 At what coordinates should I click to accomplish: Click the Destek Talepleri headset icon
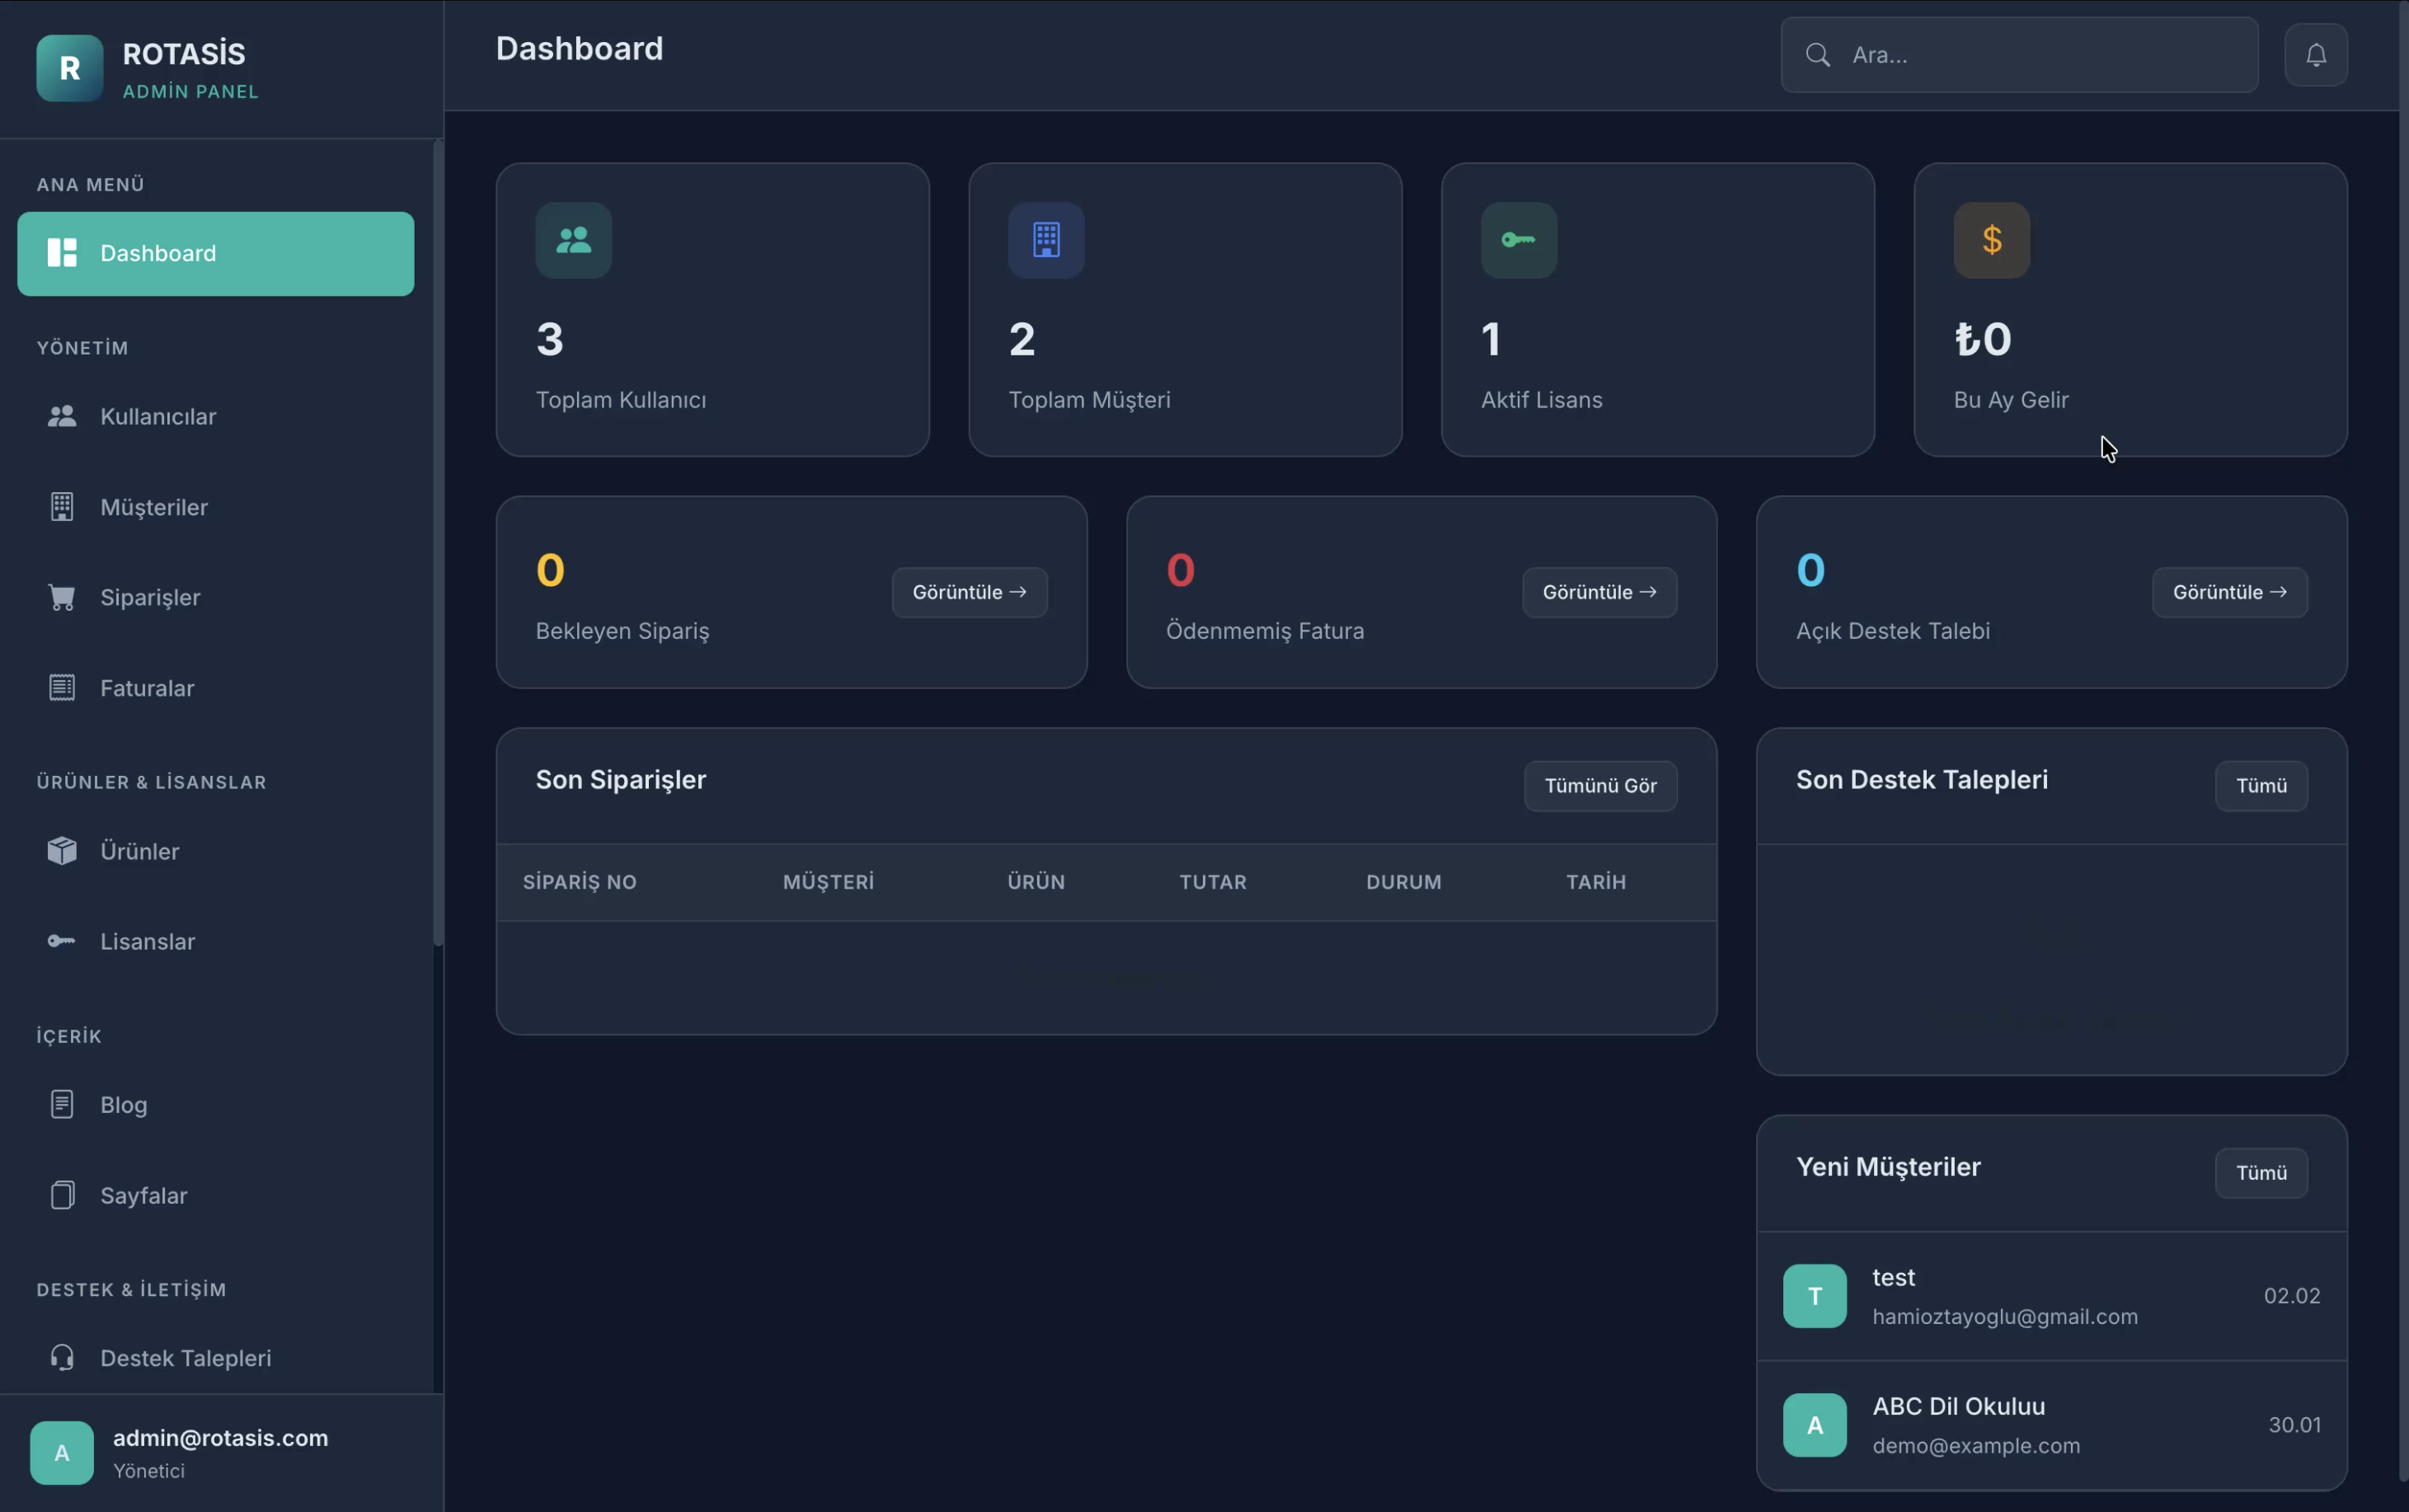coord(62,1358)
